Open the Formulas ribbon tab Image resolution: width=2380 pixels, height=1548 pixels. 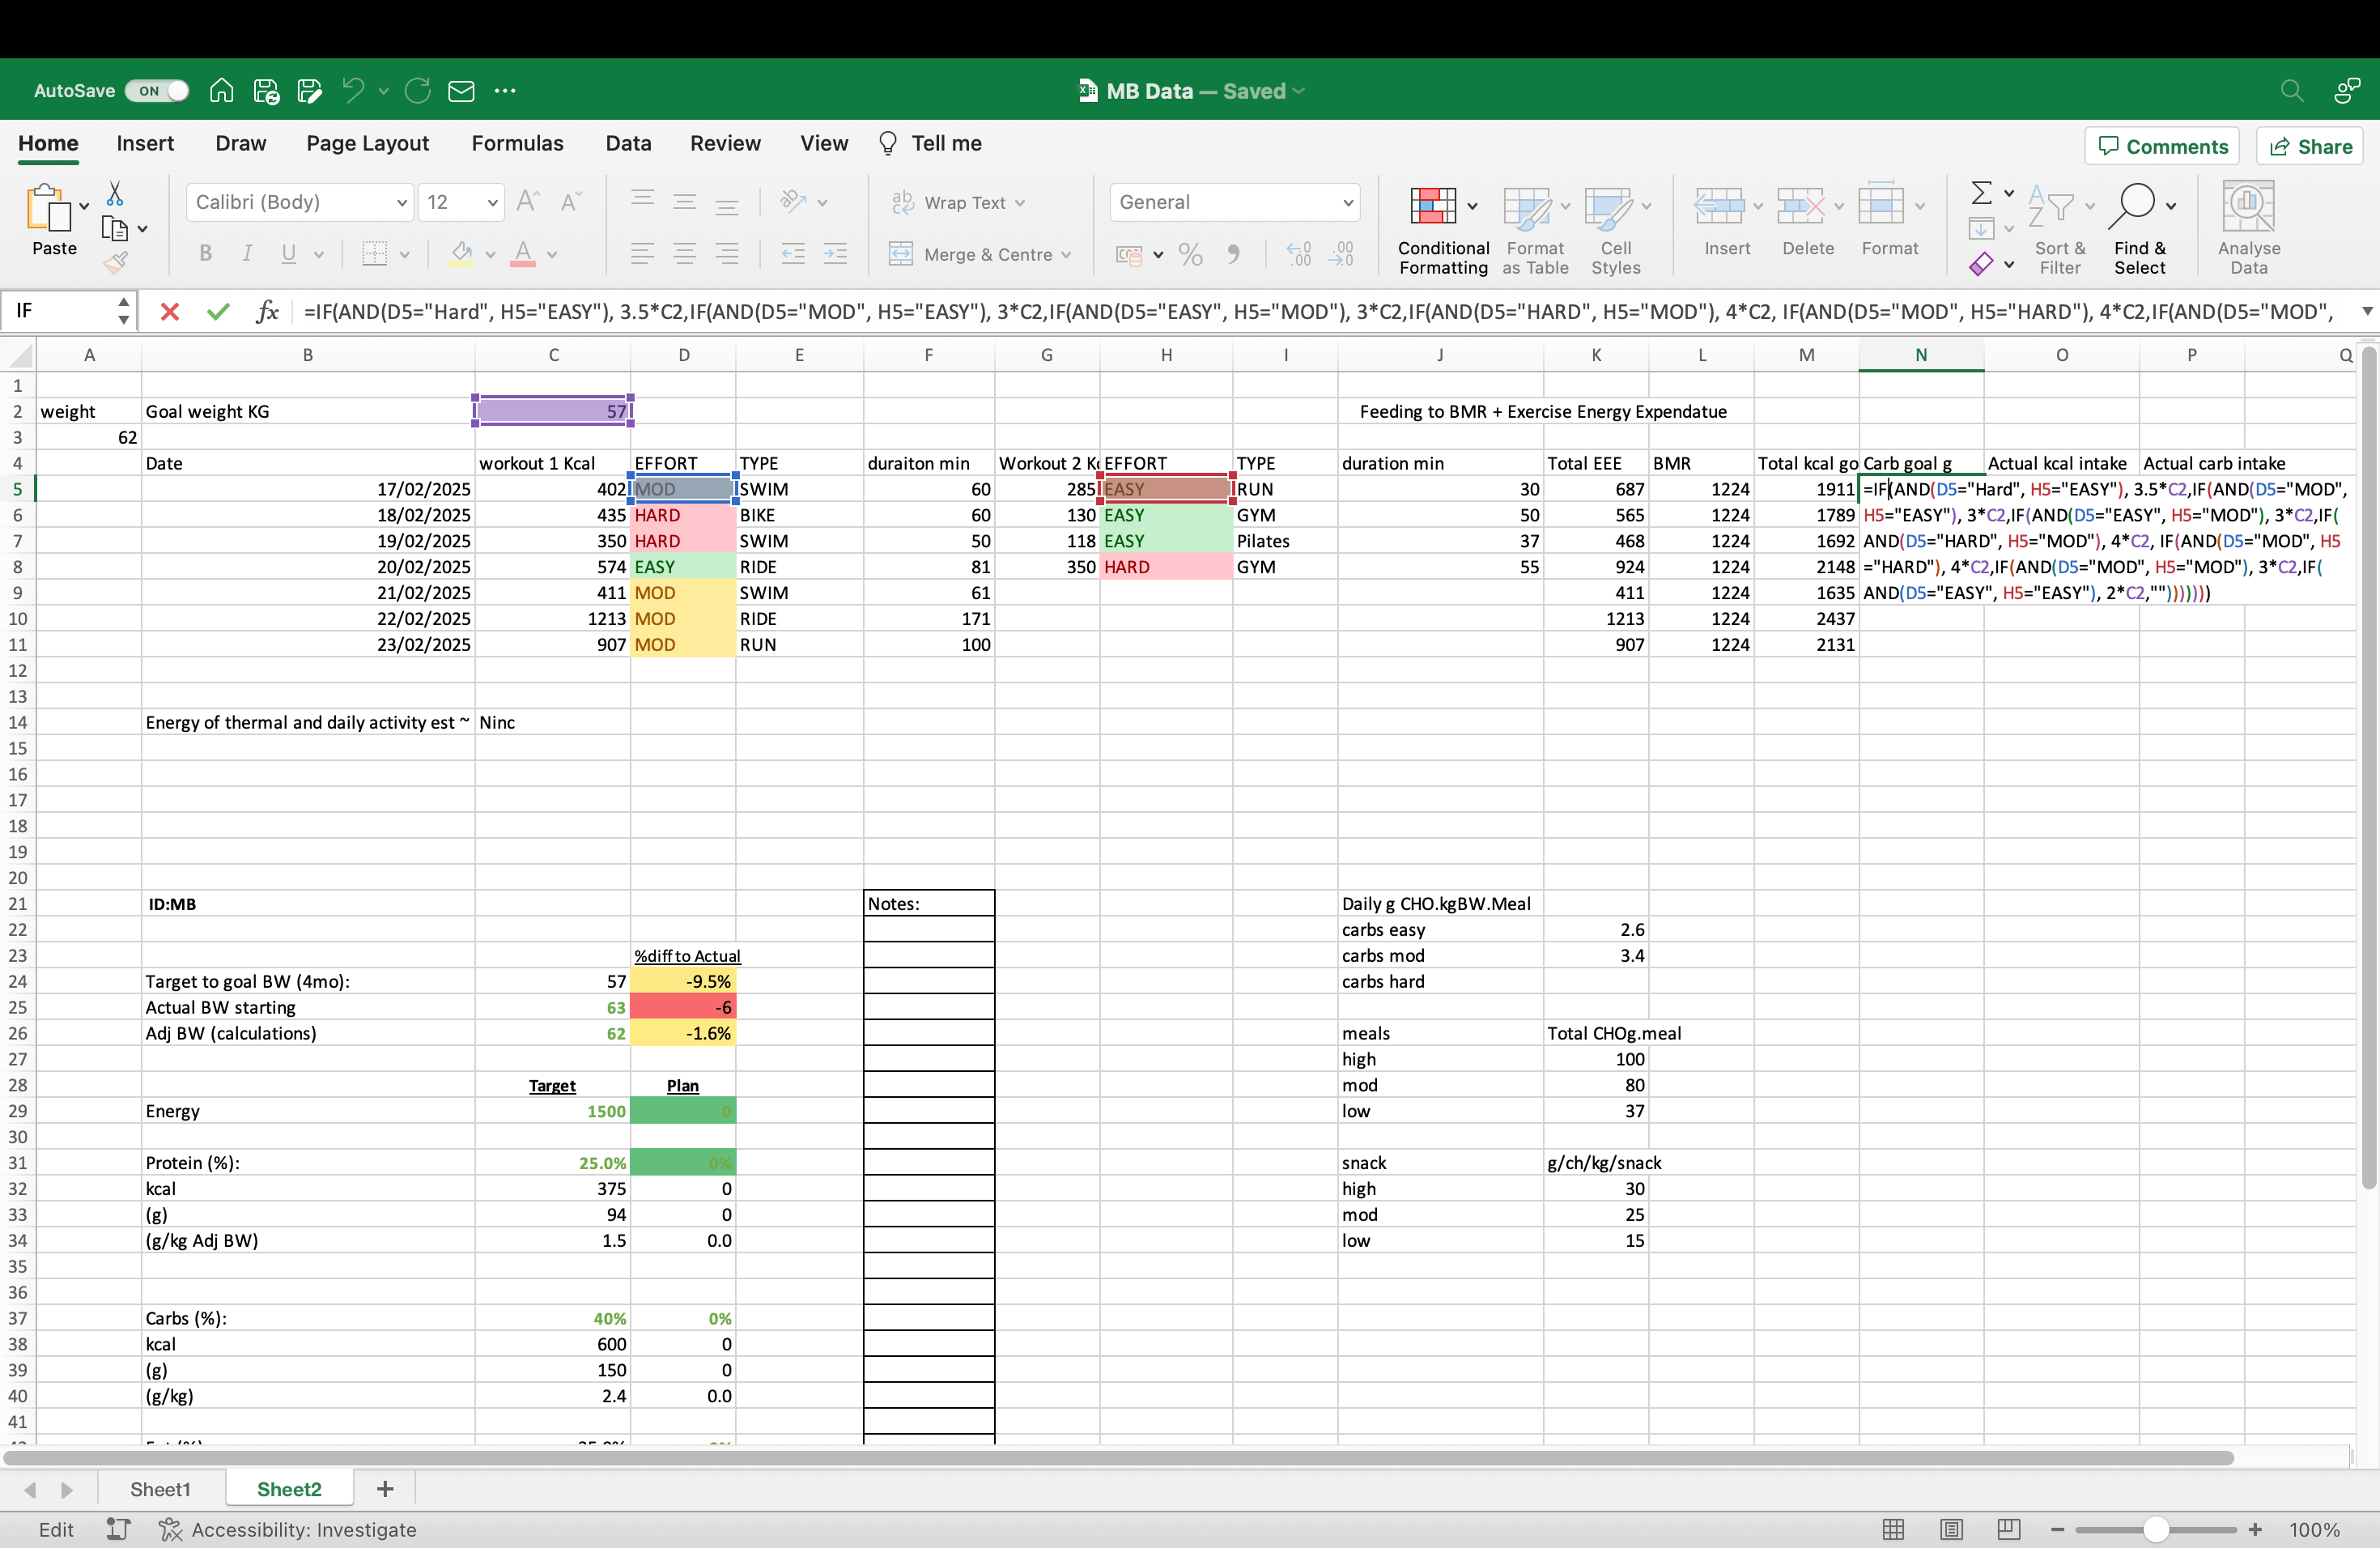pyautogui.click(x=517, y=144)
